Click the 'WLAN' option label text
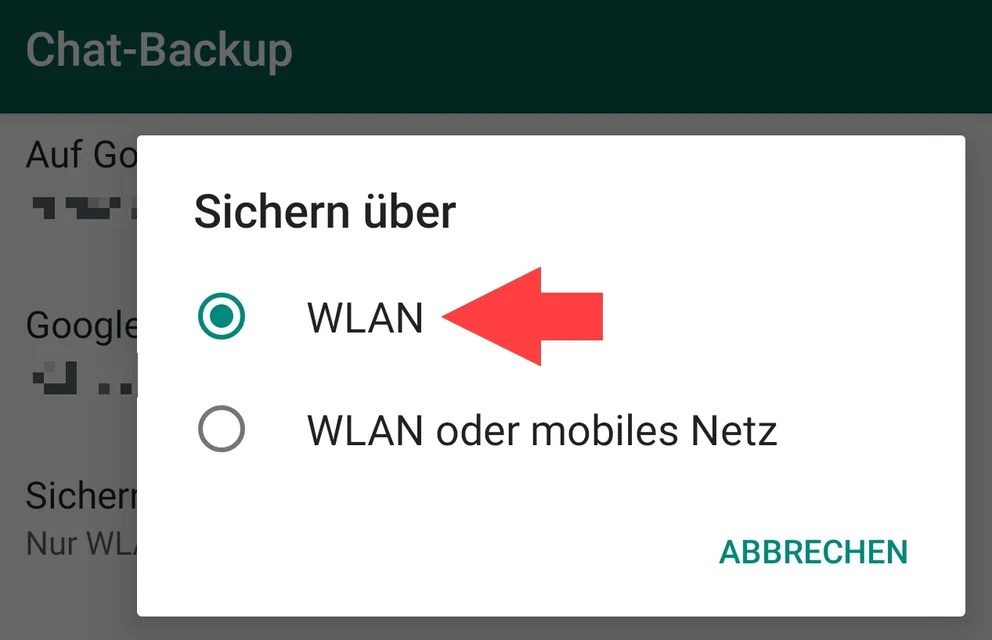The width and height of the screenshot is (992, 640). [x=365, y=317]
